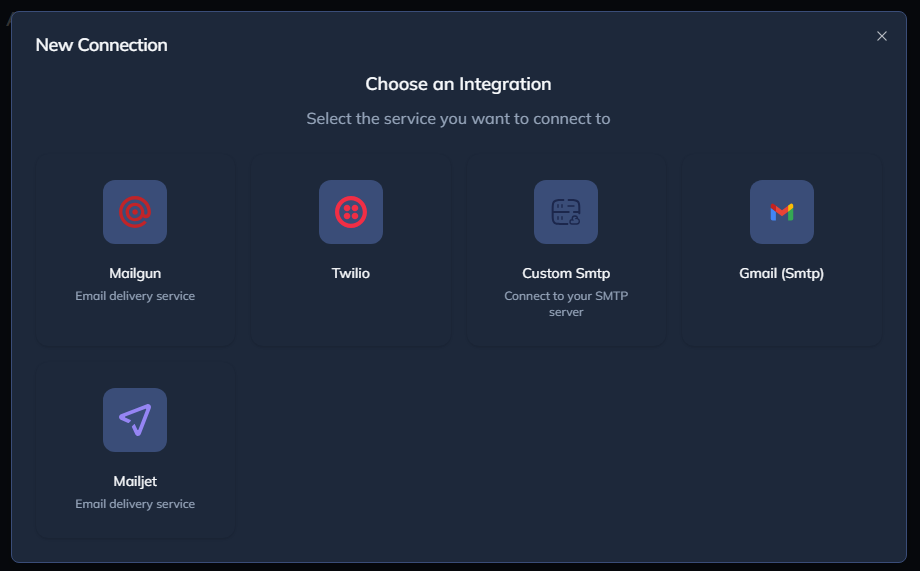Select the Mailgun title text
This screenshot has width=920, height=571.
[x=135, y=273]
